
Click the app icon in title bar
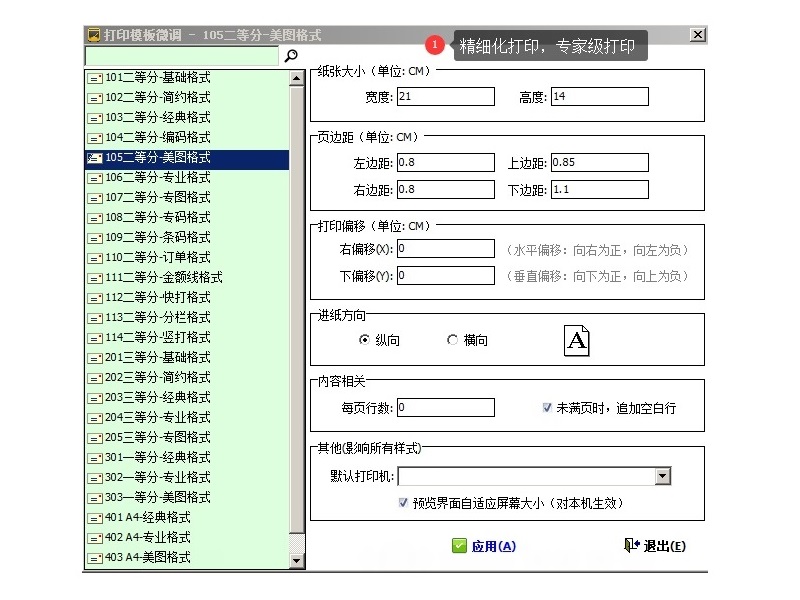(94, 35)
